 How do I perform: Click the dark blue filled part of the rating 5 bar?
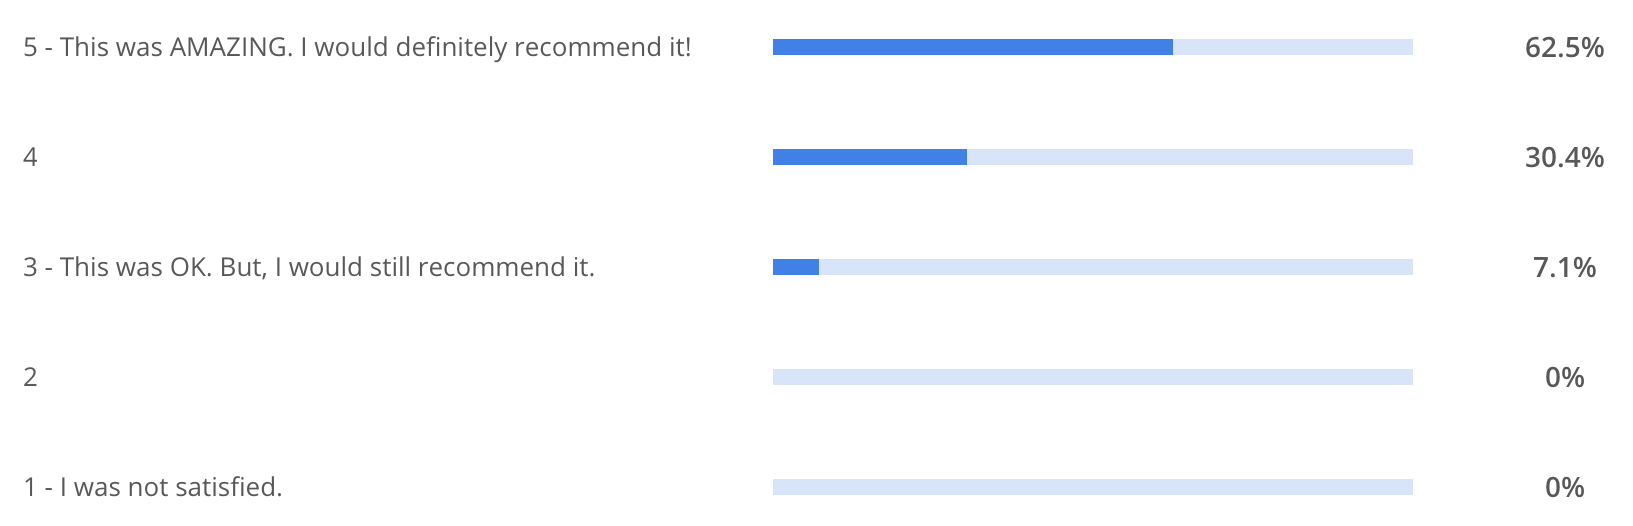(x=972, y=47)
